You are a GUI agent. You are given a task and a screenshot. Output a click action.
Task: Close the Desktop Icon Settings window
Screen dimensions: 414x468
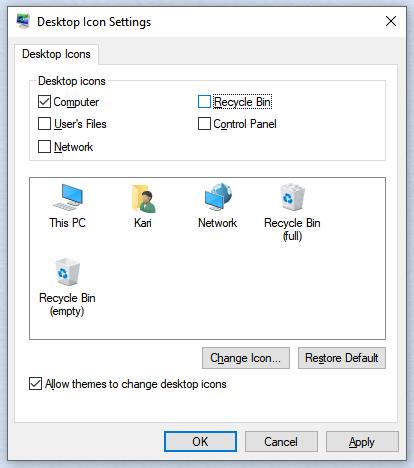tap(391, 21)
